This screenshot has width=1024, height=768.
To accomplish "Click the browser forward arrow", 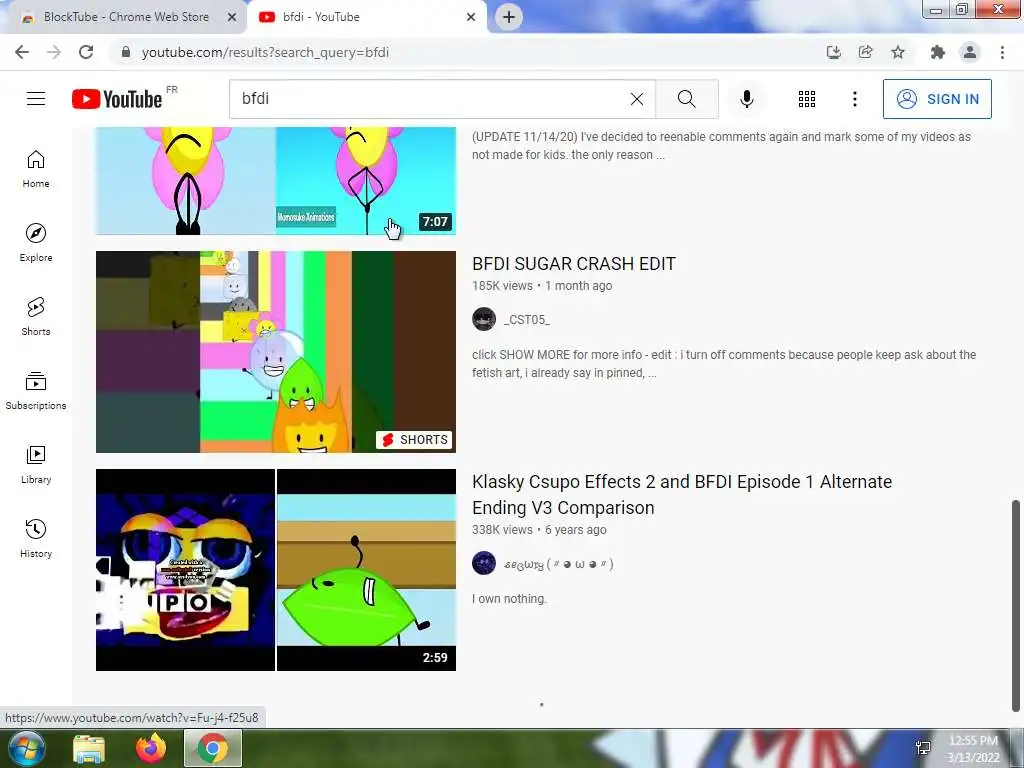I will 54,52.
